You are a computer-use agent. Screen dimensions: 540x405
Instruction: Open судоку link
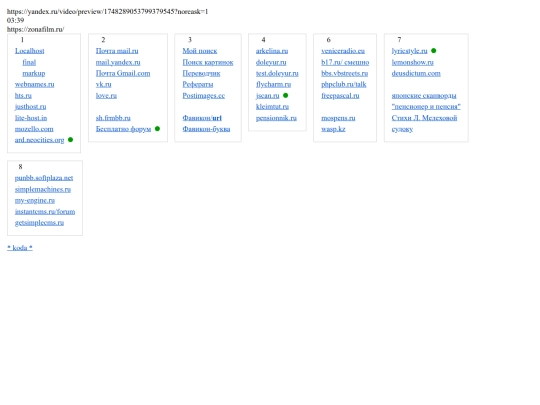click(x=402, y=129)
